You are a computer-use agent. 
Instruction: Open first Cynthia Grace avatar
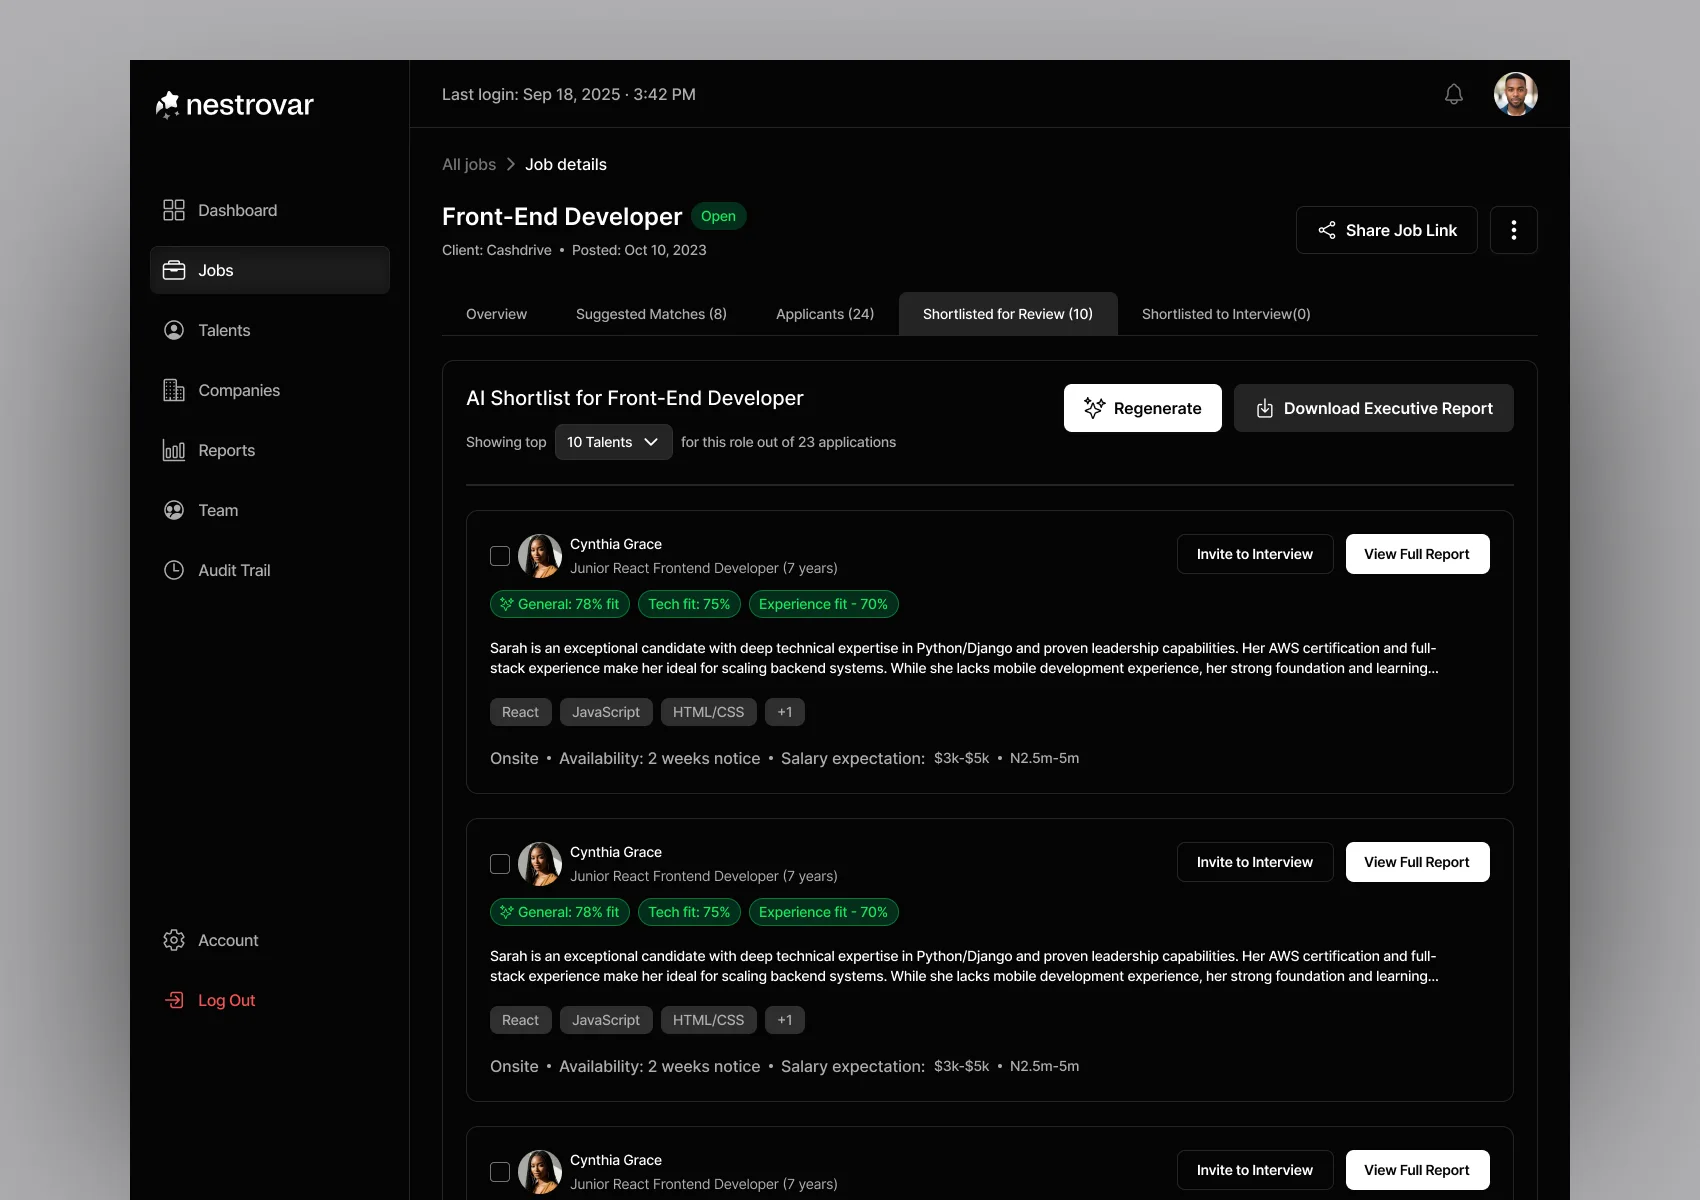(540, 556)
